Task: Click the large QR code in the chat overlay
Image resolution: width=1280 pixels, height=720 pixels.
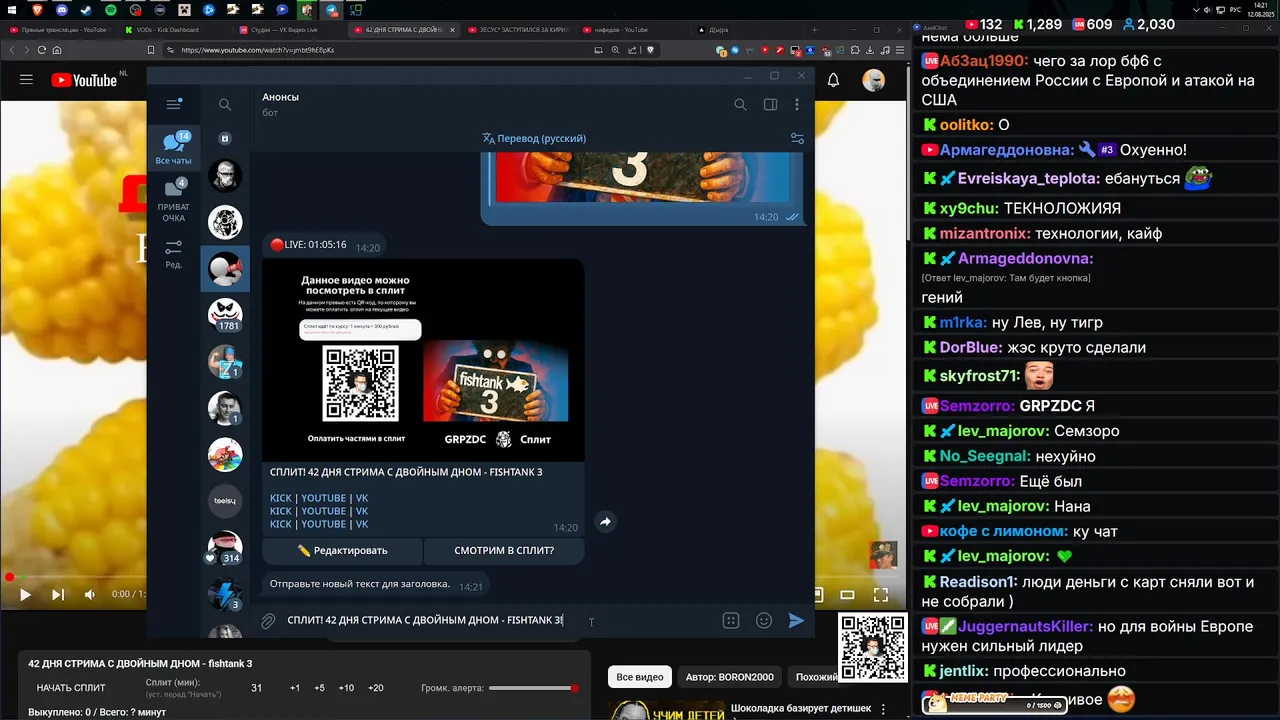Action: click(873, 647)
